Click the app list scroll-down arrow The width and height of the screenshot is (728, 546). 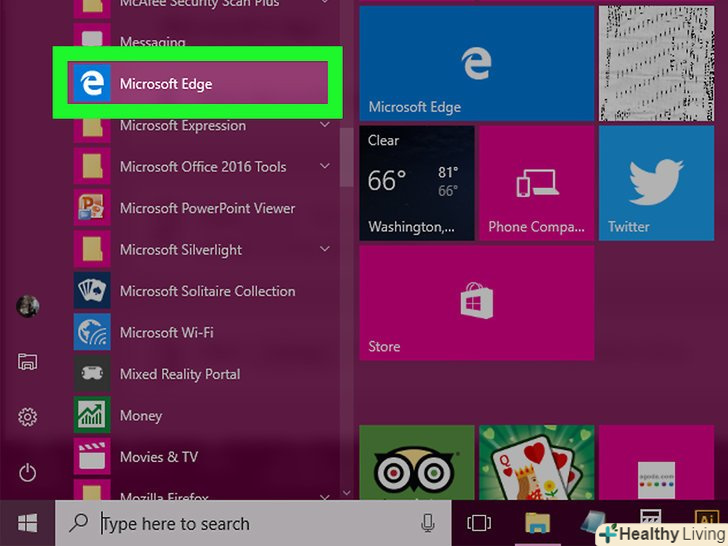click(x=346, y=493)
